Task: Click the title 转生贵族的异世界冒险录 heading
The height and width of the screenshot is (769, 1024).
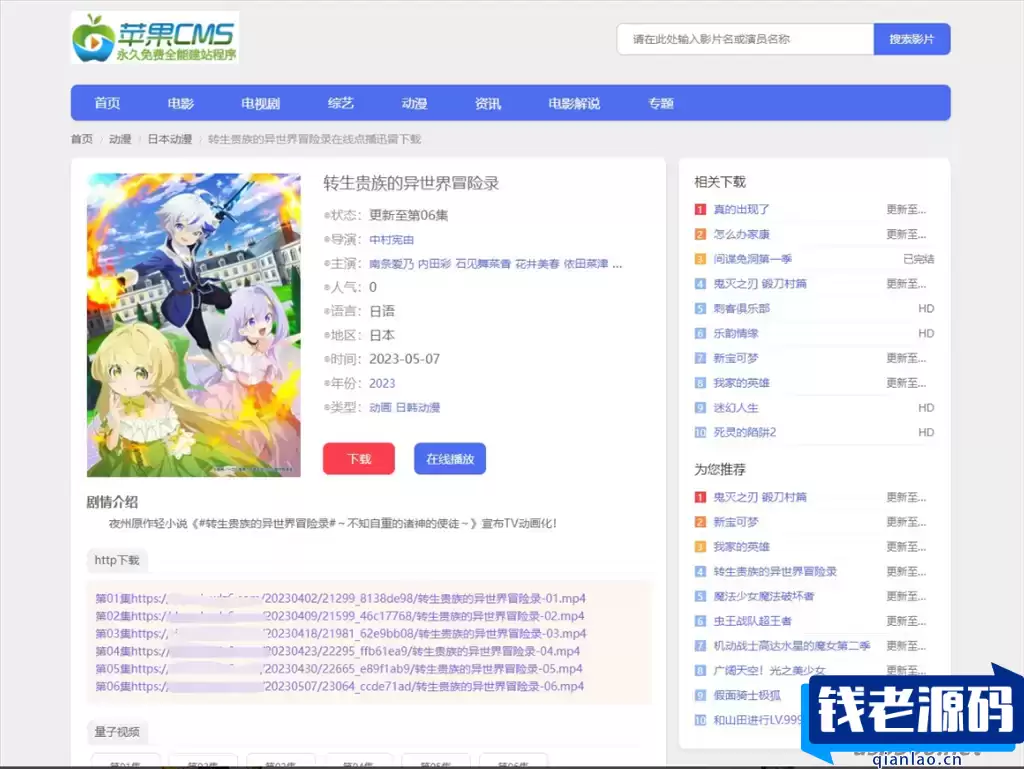Action: (411, 183)
